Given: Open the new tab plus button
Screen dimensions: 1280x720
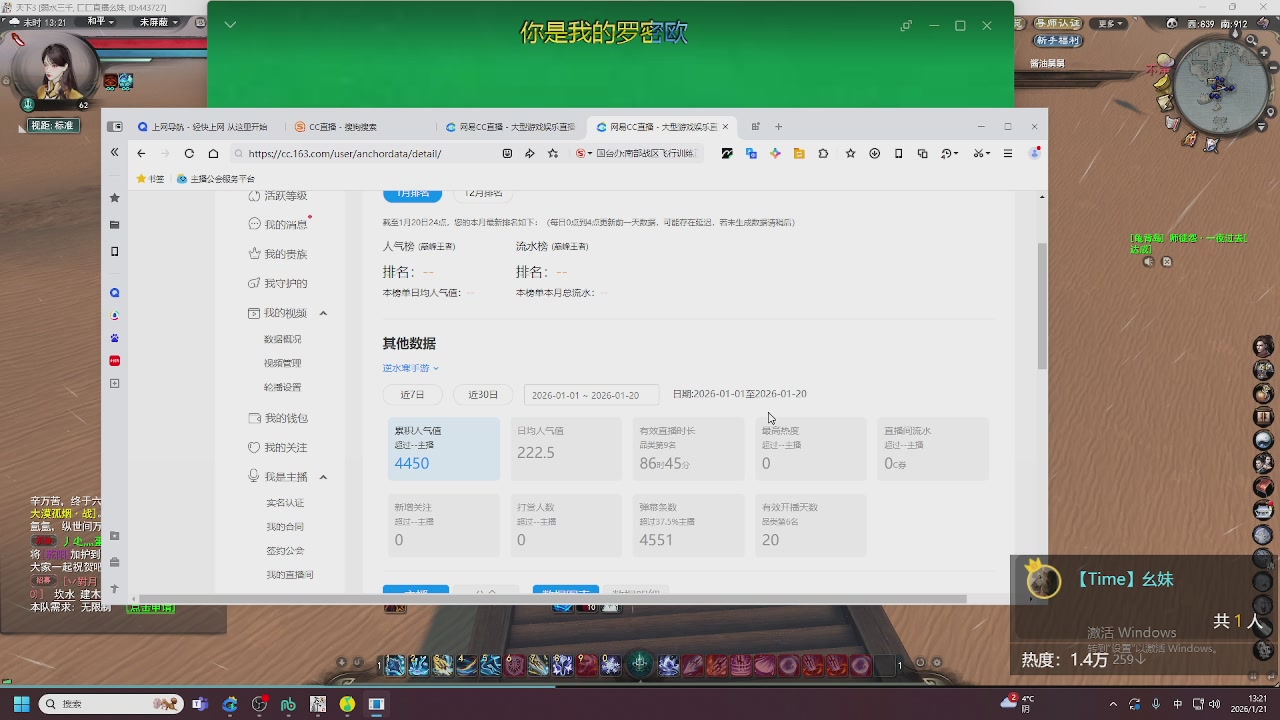Looking at the screenshot, I should (778, 127).
